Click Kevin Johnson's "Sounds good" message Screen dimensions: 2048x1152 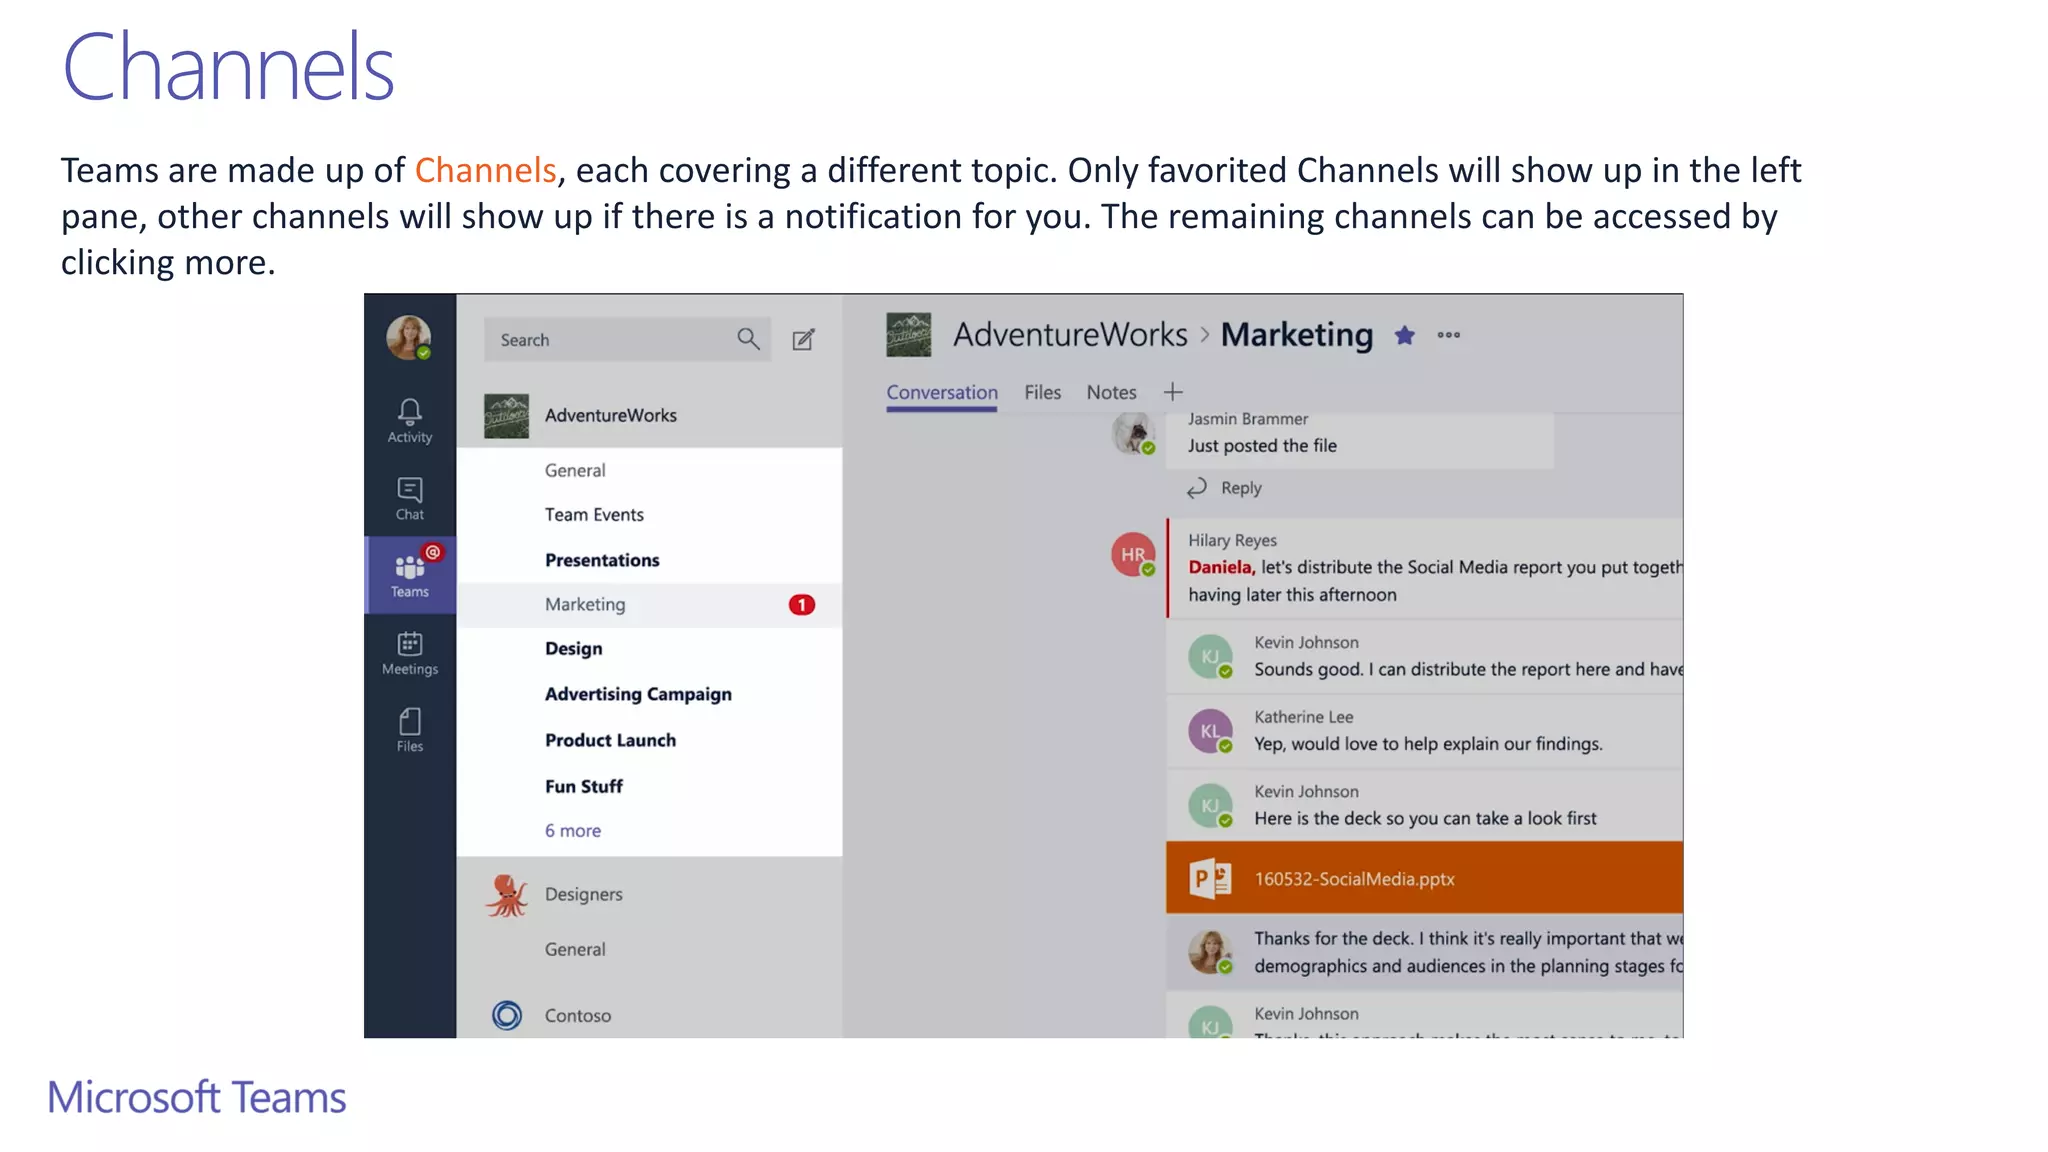pyautogui.click(x=1468, y=669)
